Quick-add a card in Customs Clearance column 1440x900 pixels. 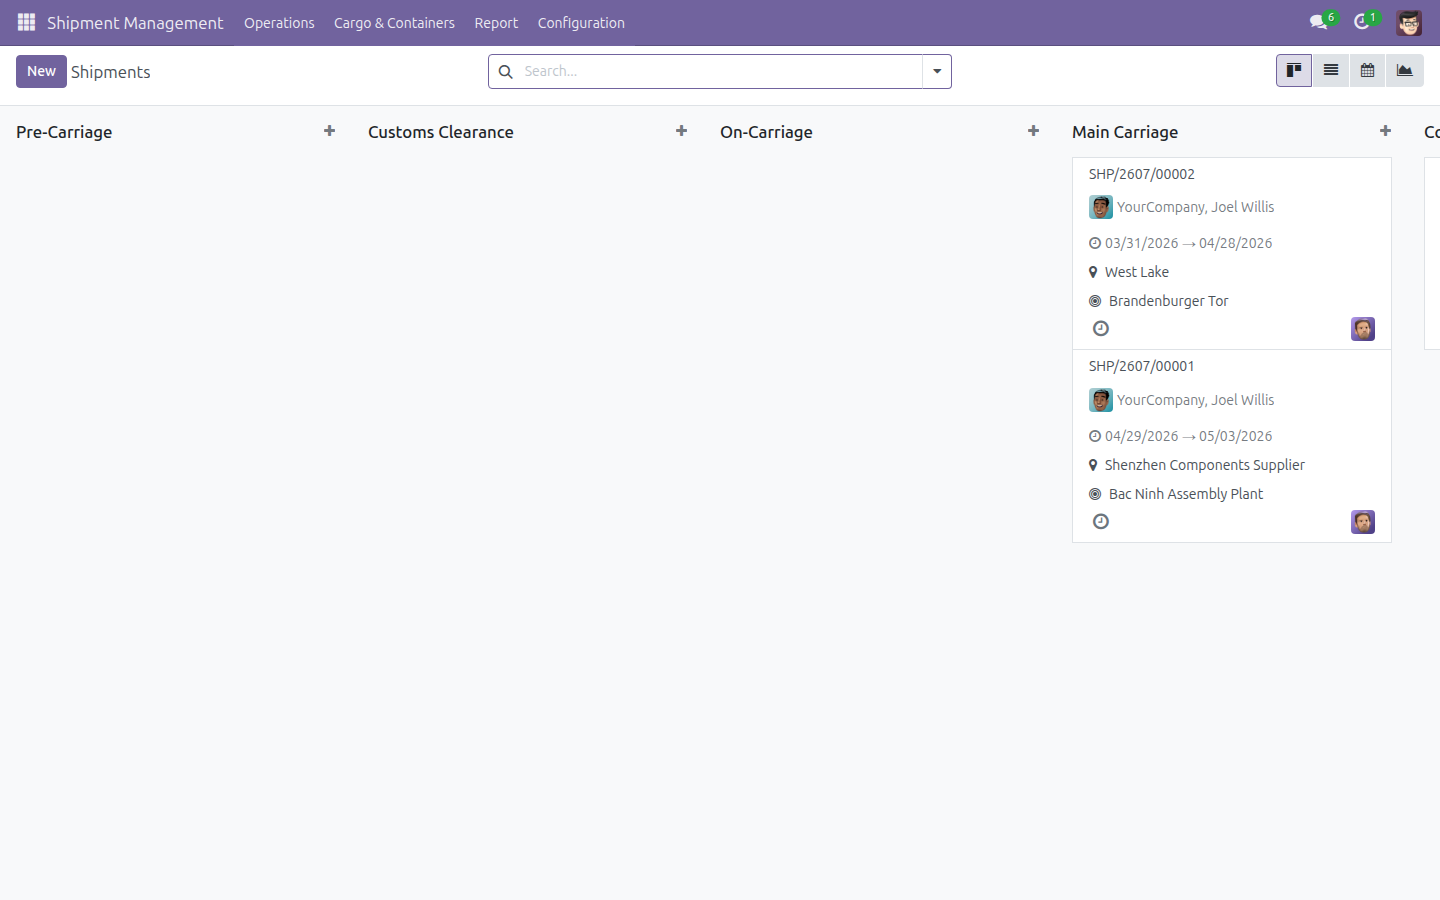681,131
